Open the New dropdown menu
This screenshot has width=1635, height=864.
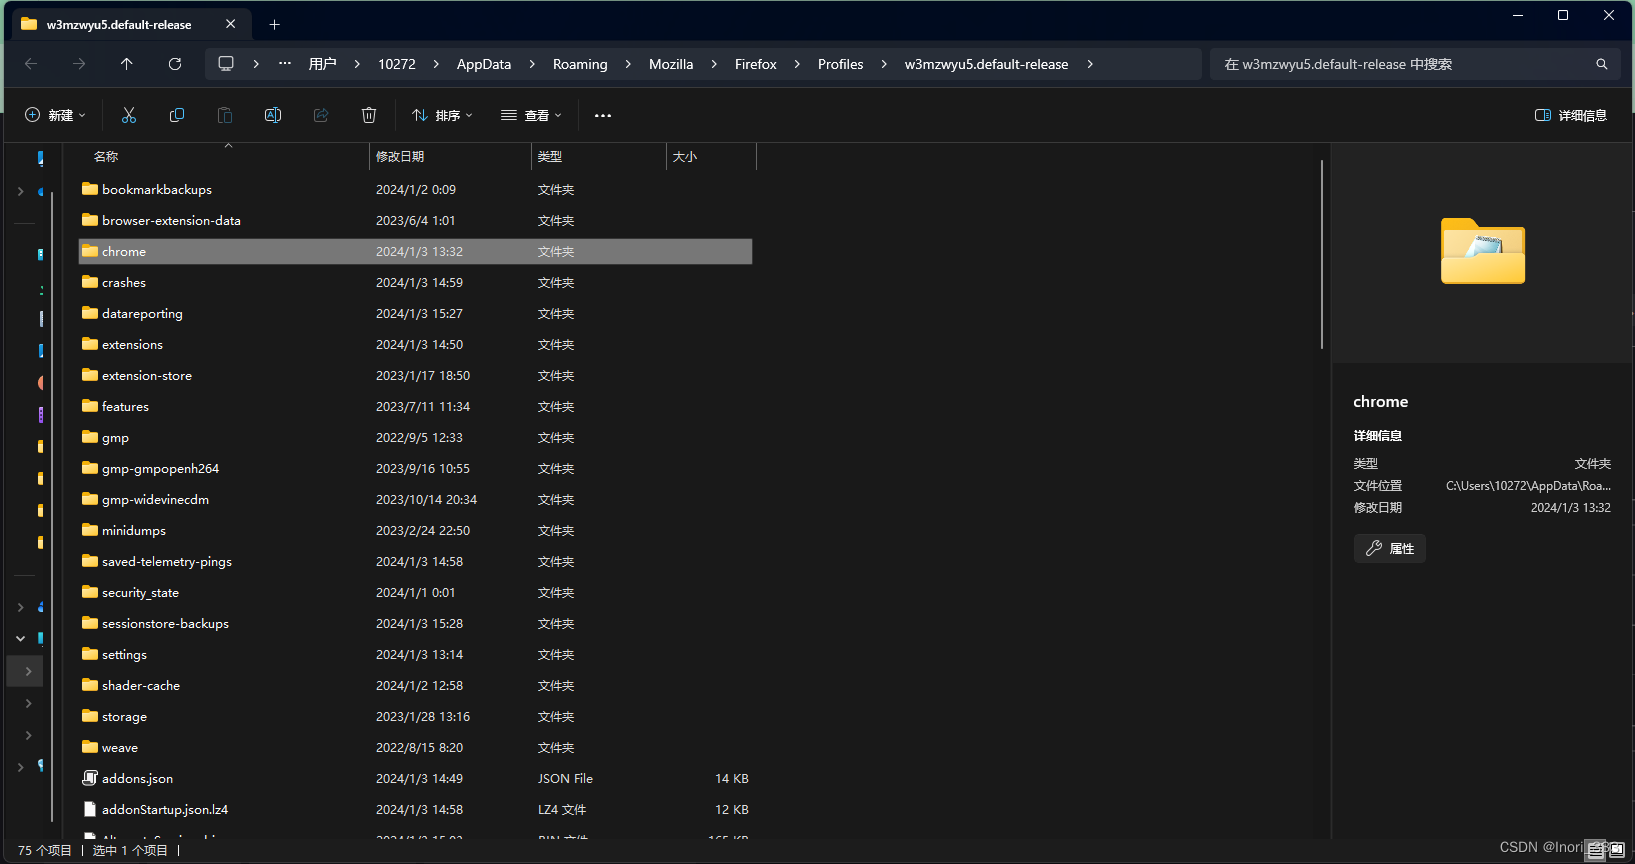coord(55,115)
